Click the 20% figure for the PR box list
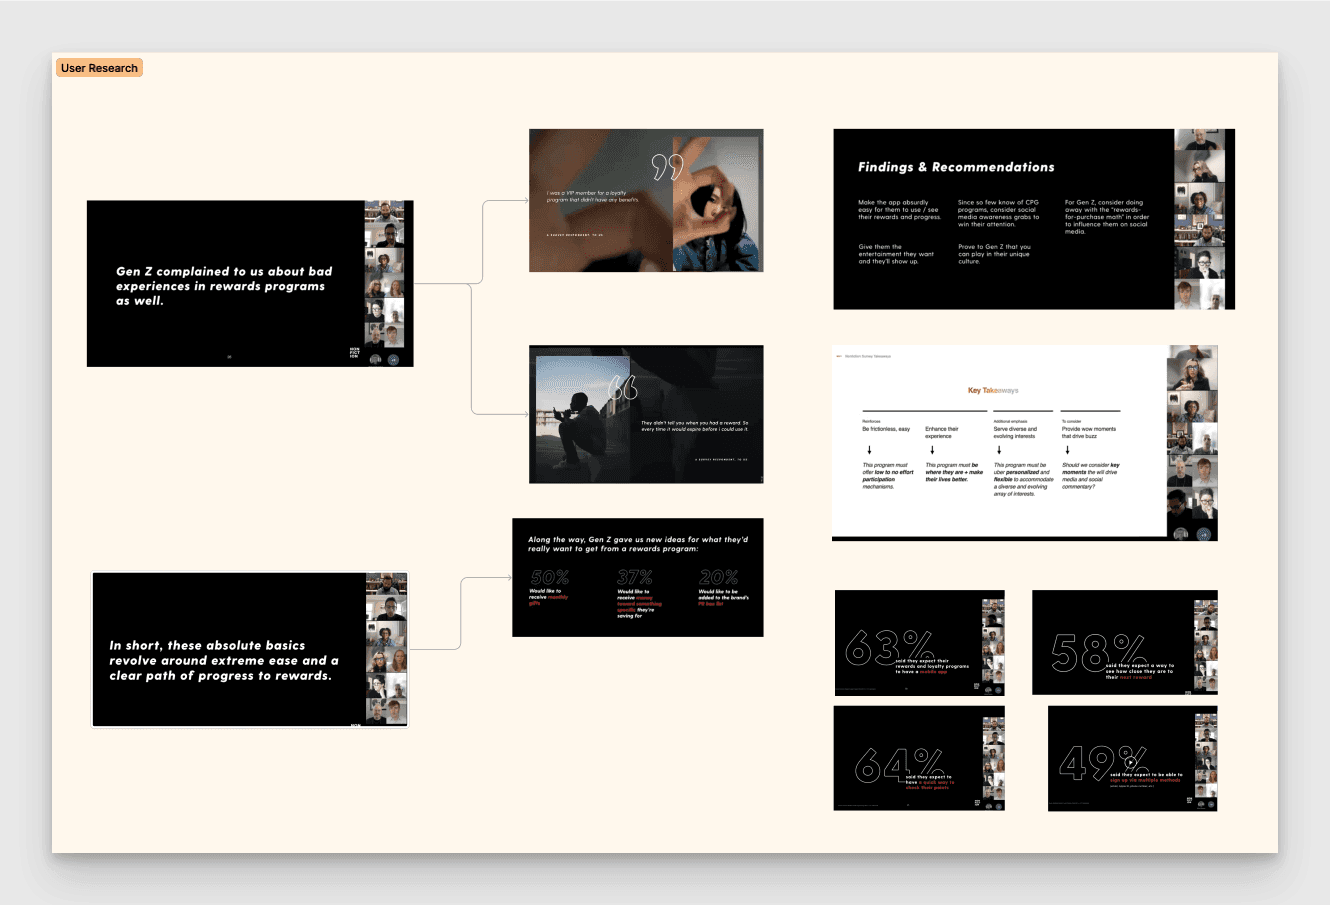1330x905 pixels. [719, 578]
